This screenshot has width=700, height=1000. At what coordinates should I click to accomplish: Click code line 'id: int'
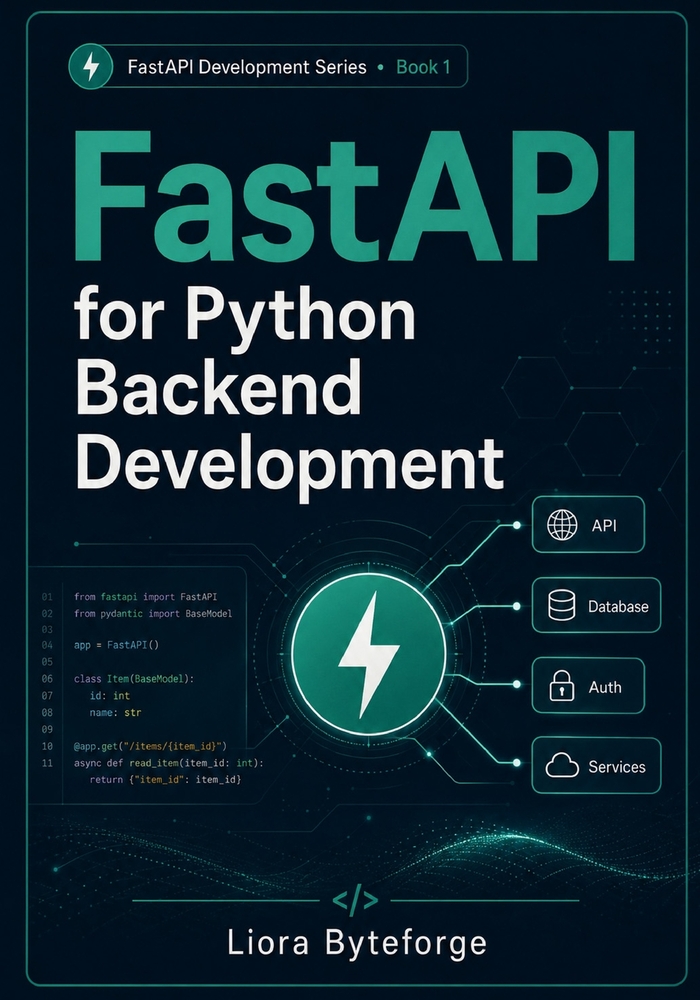click(110, 696)
